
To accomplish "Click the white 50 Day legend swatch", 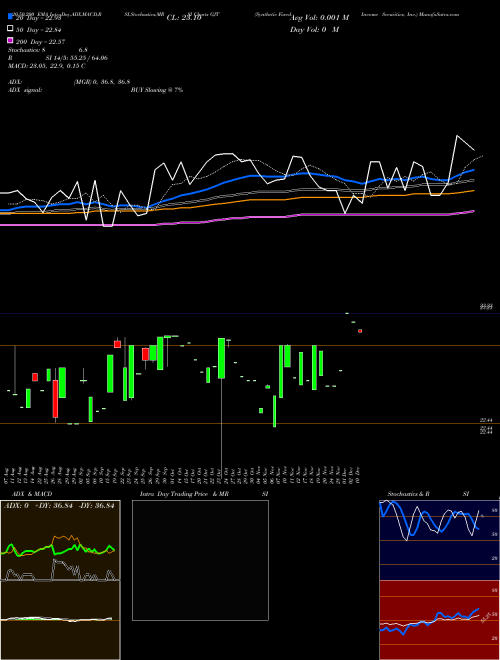I will click(x=11, y=29).
